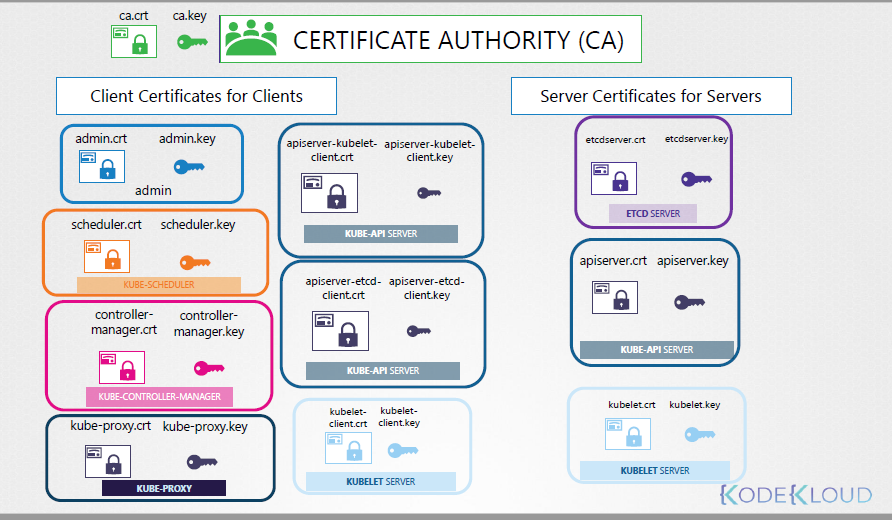Select the pink controller-manager.key key icon
The image size is (892, 520).
[209, 368]
